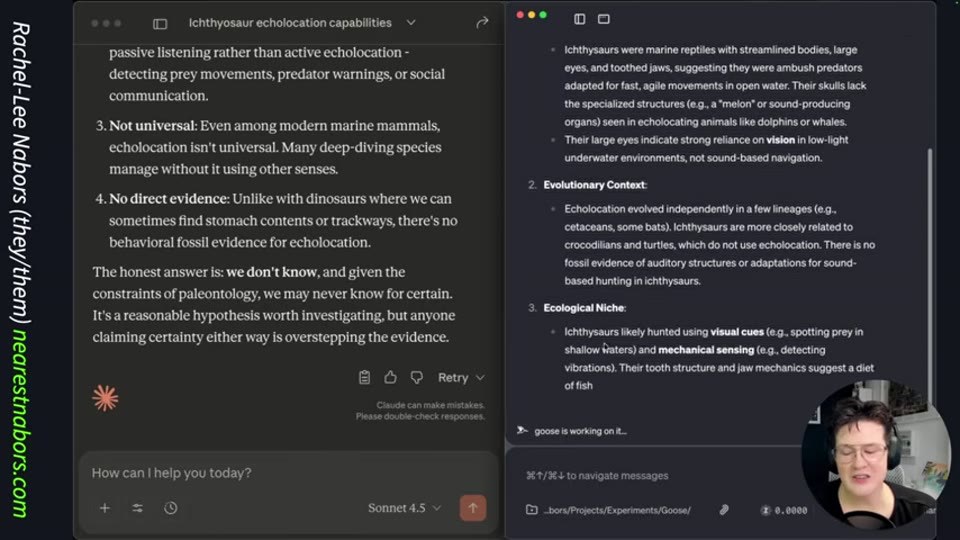Attach a file with the Goose paperclip icon
This screenshot has height=540, width=960.
pos(724,509)
